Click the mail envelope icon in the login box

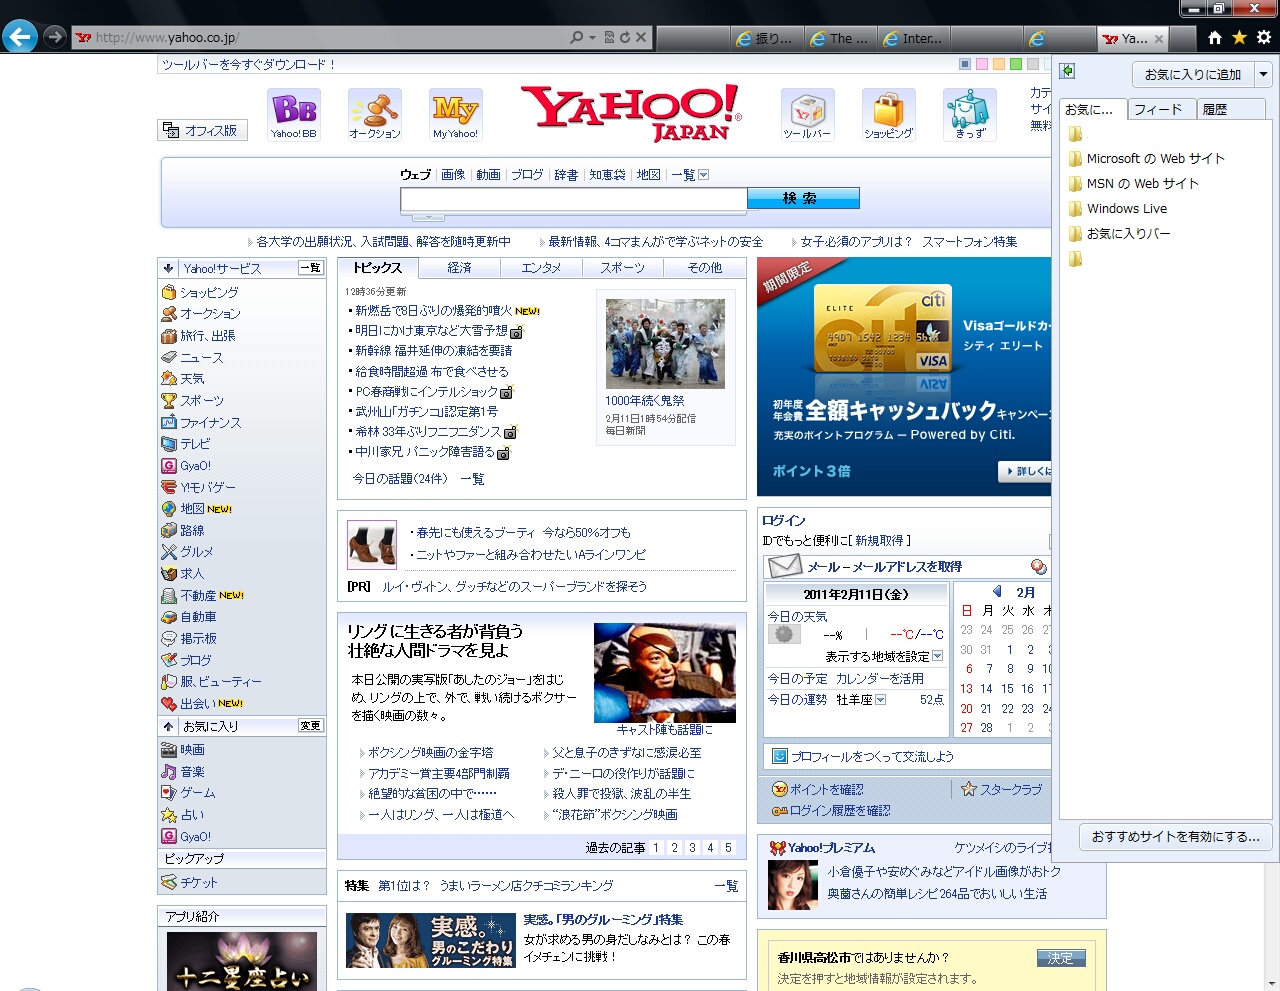coord(785,567)
